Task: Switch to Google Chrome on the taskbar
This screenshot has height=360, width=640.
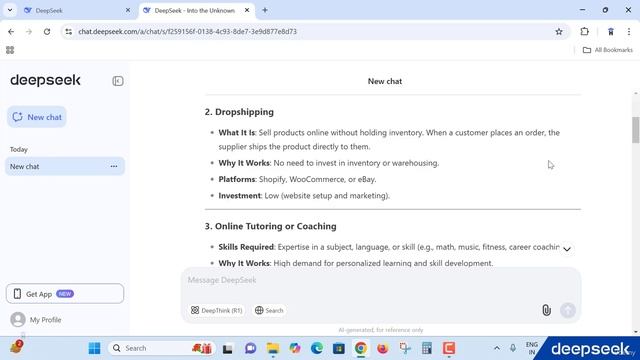Action: pos(360,348)
